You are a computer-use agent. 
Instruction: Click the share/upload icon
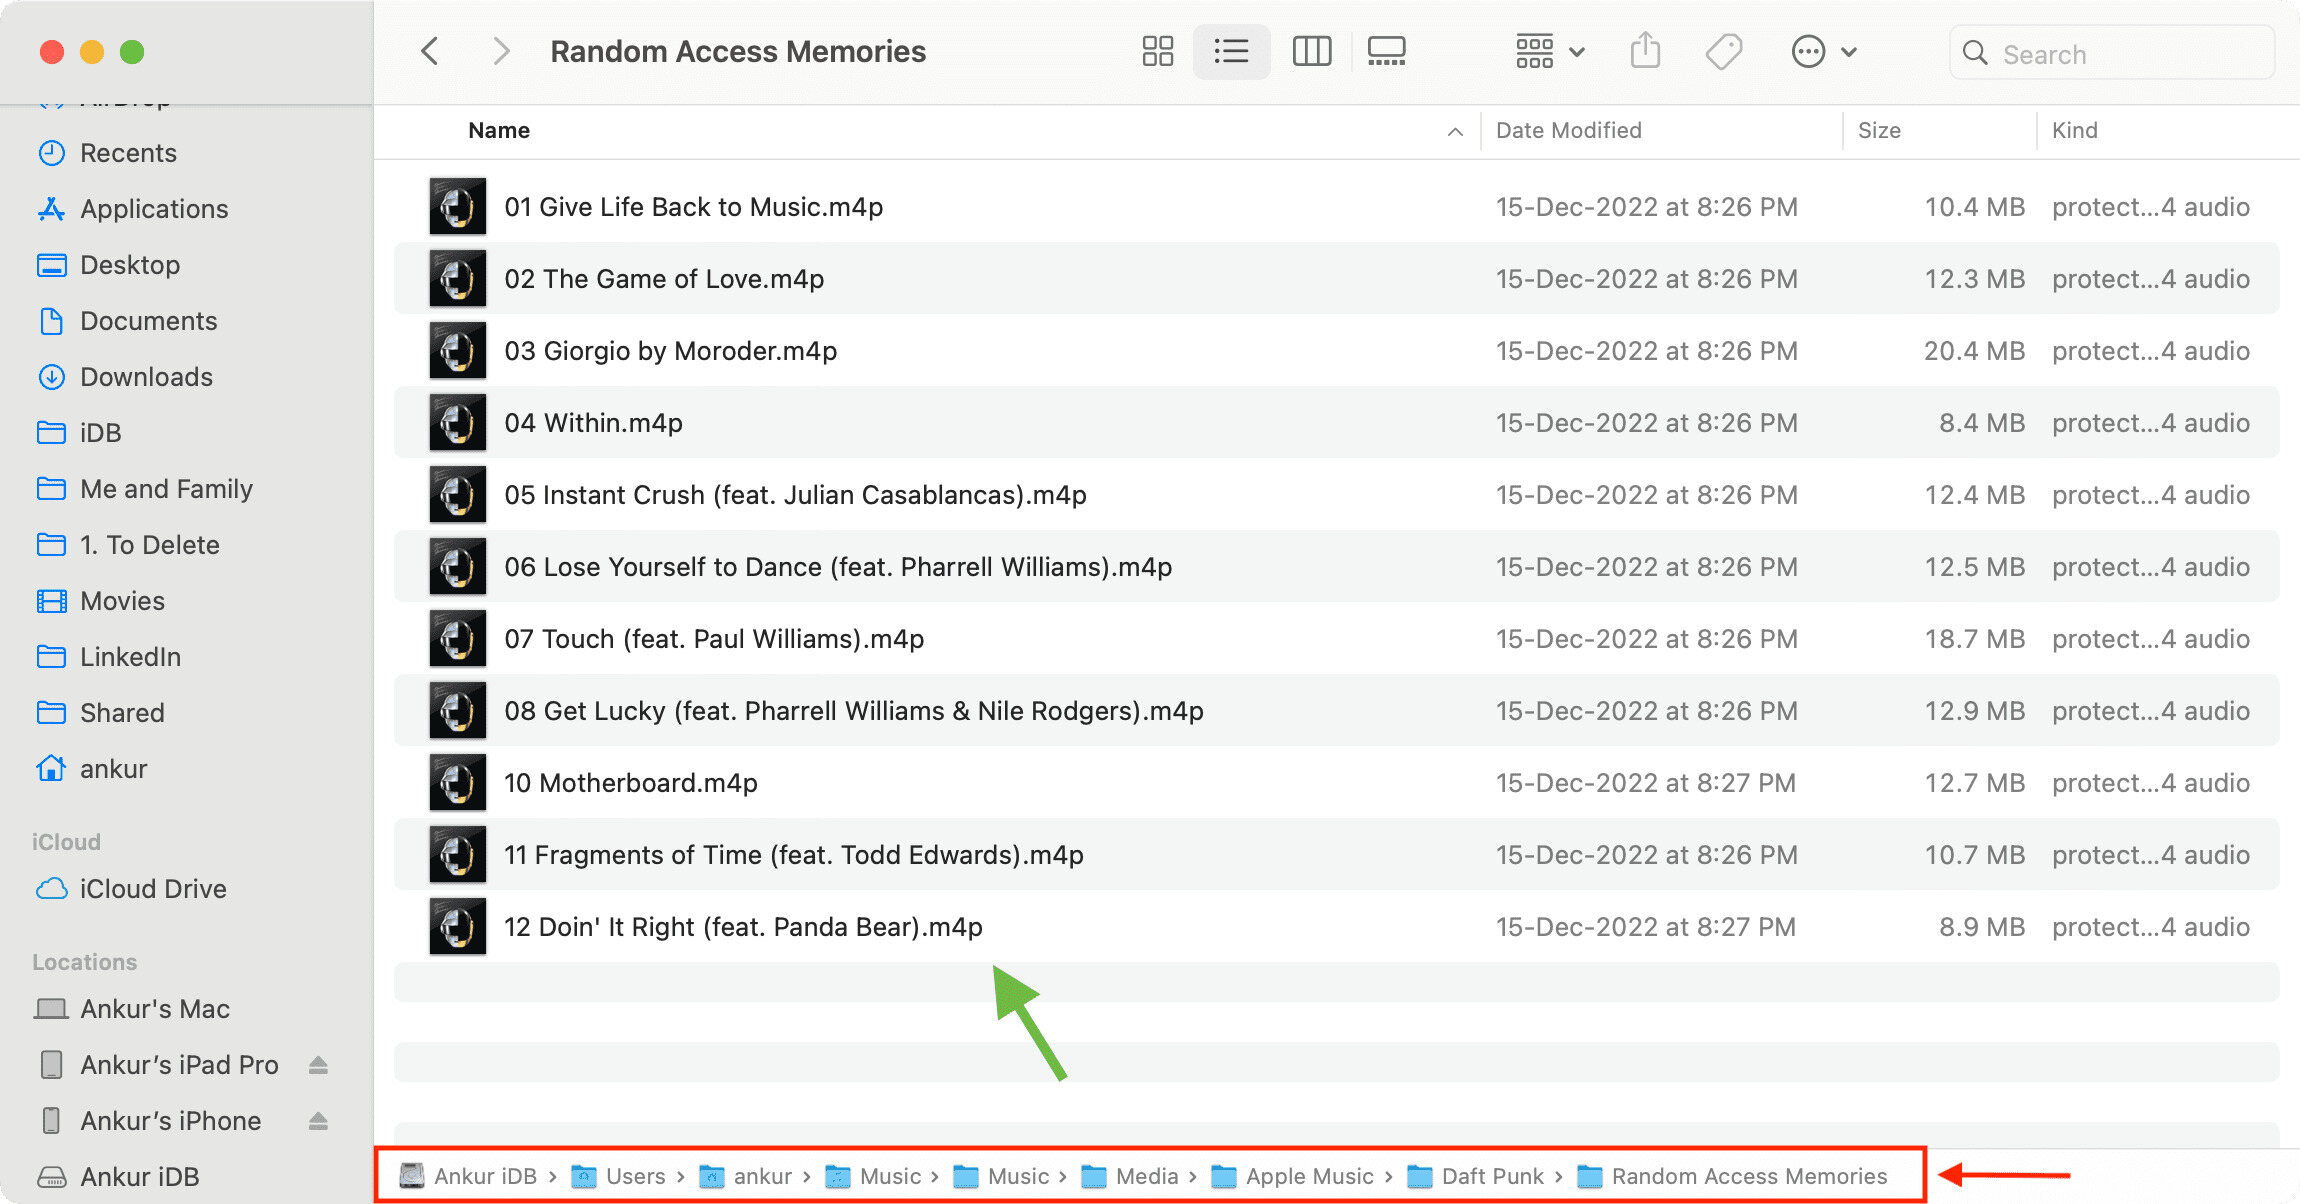click(x=1647, y=50)
